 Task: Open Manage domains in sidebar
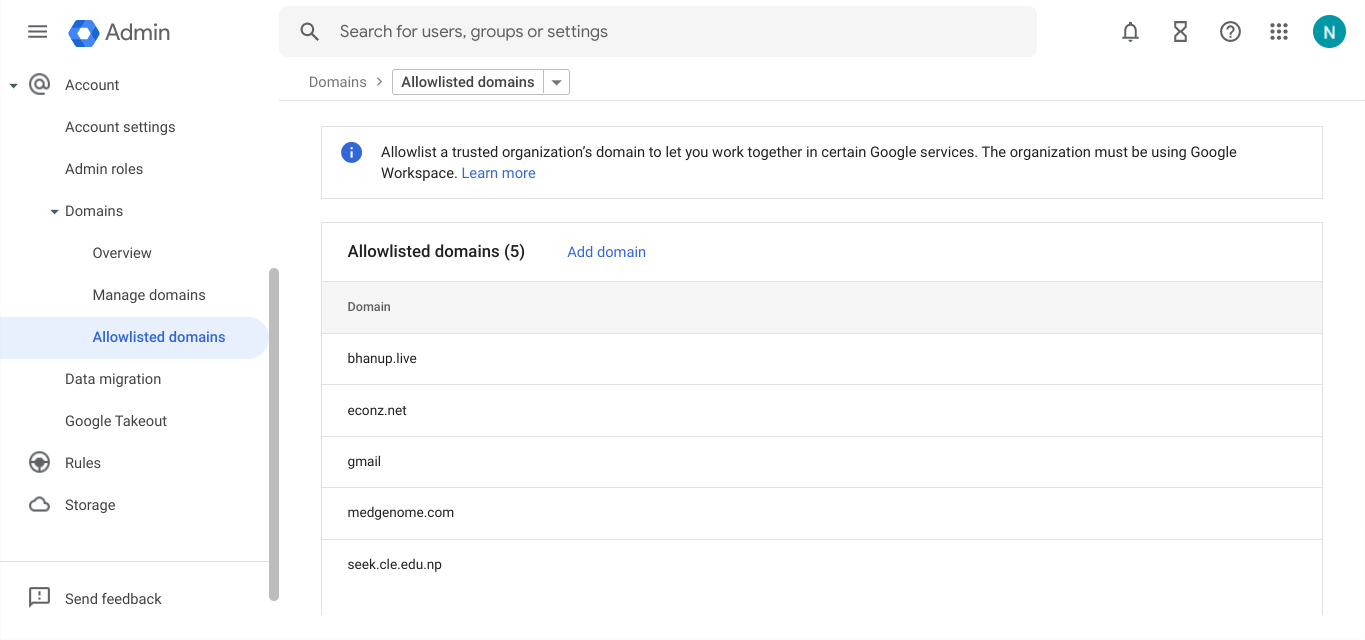click(149, 295)
